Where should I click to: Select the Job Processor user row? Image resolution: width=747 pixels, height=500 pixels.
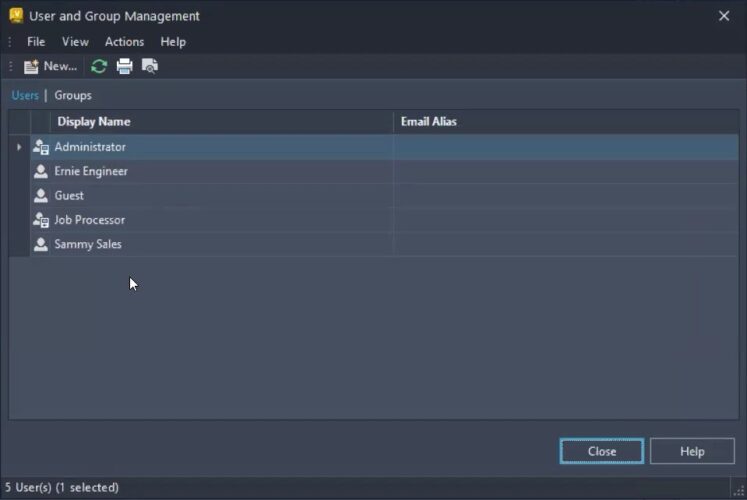[384, 220]
